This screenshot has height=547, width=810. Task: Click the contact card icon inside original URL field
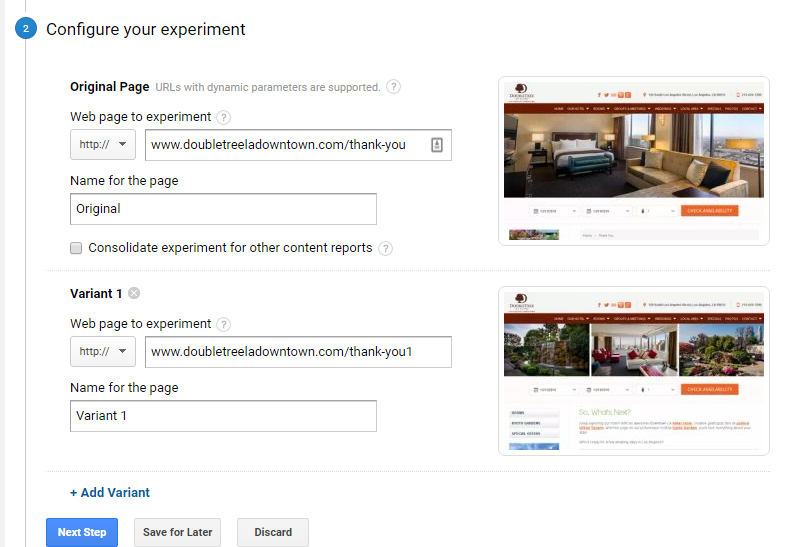[437, 145]
